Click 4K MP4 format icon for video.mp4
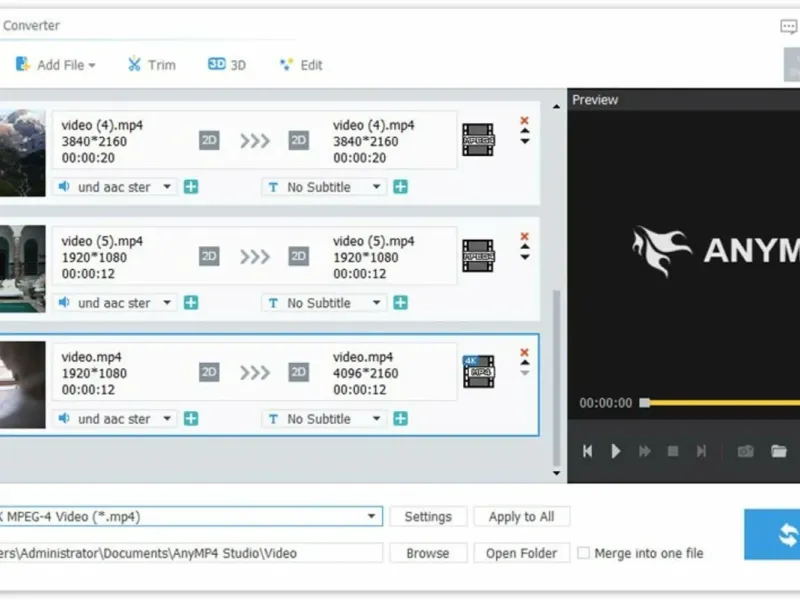The height and width of the screenshot is (600, 800). [478, 371]
